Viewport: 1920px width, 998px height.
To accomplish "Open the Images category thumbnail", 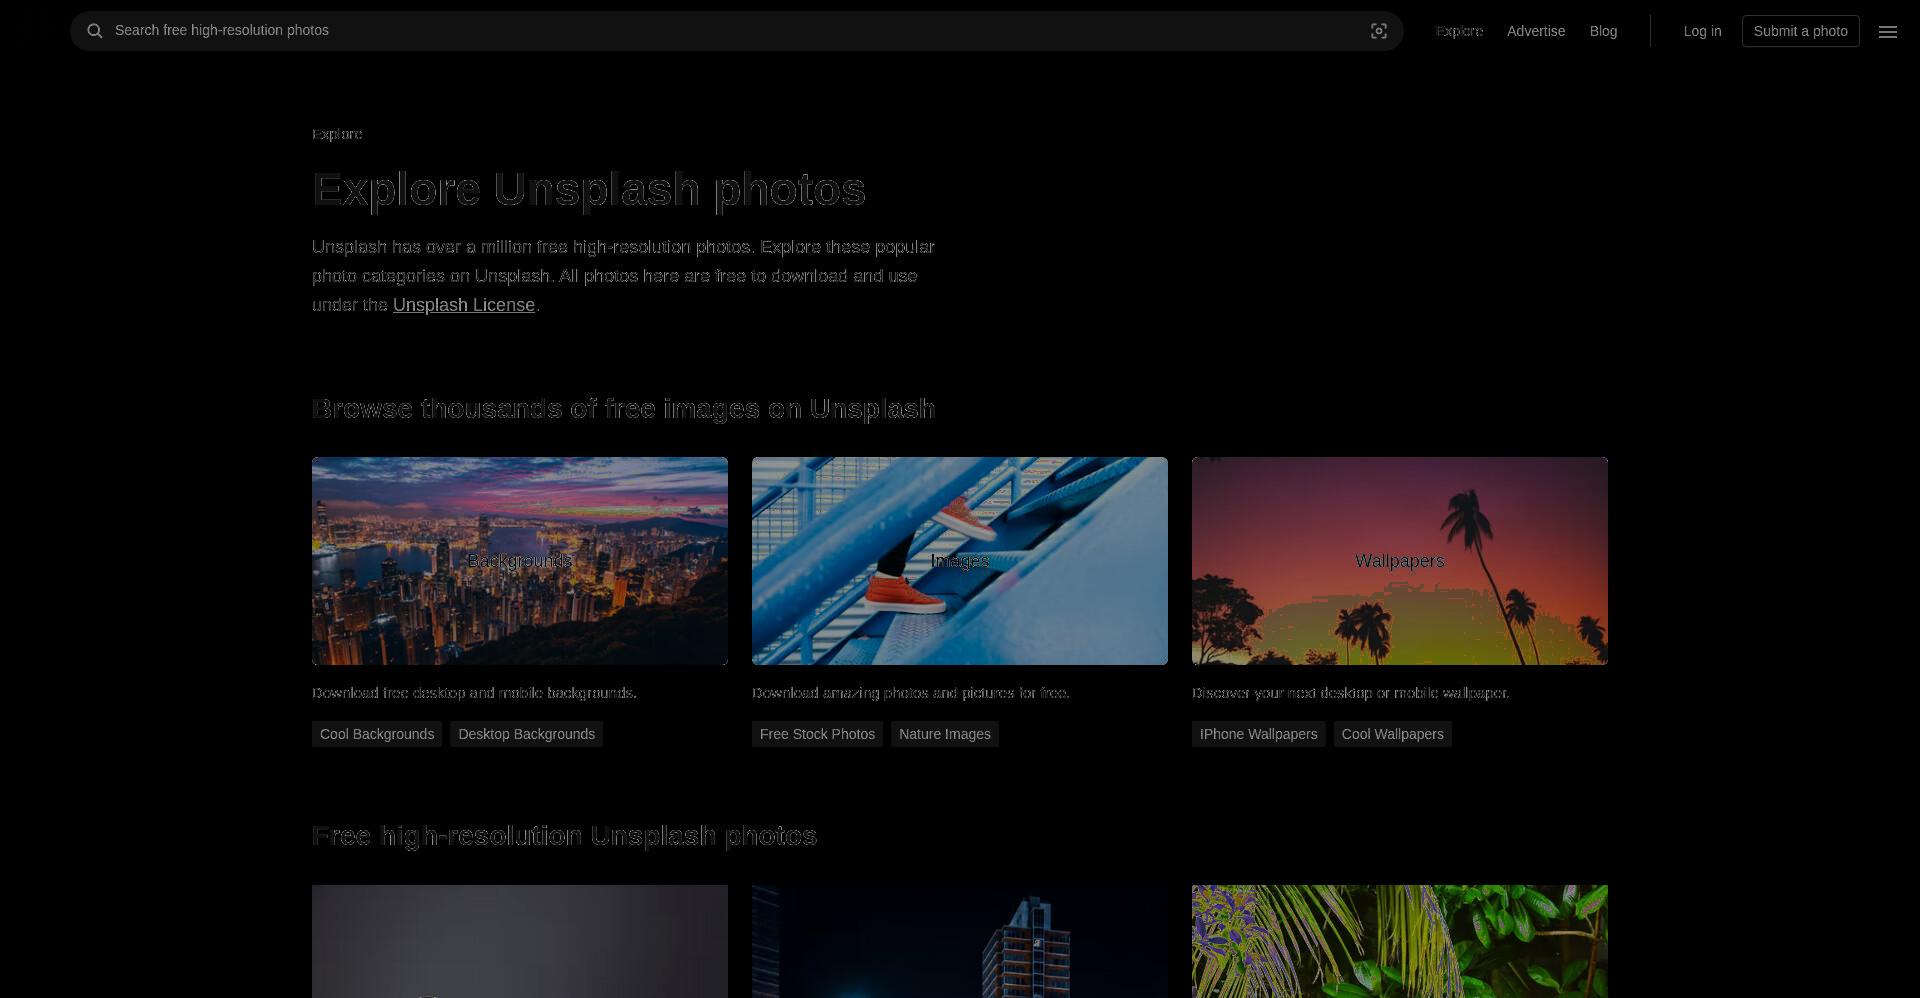I will tap(960, 561).
